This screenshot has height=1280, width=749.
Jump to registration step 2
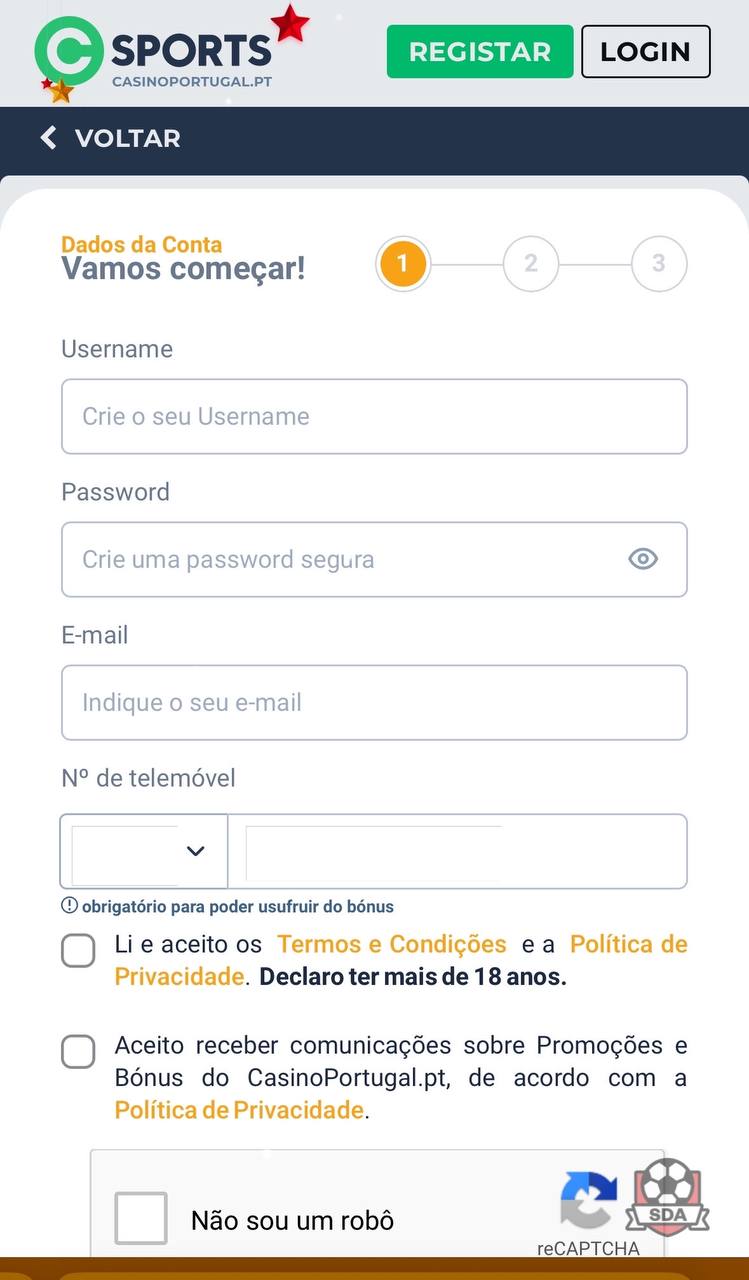(530, 264)
